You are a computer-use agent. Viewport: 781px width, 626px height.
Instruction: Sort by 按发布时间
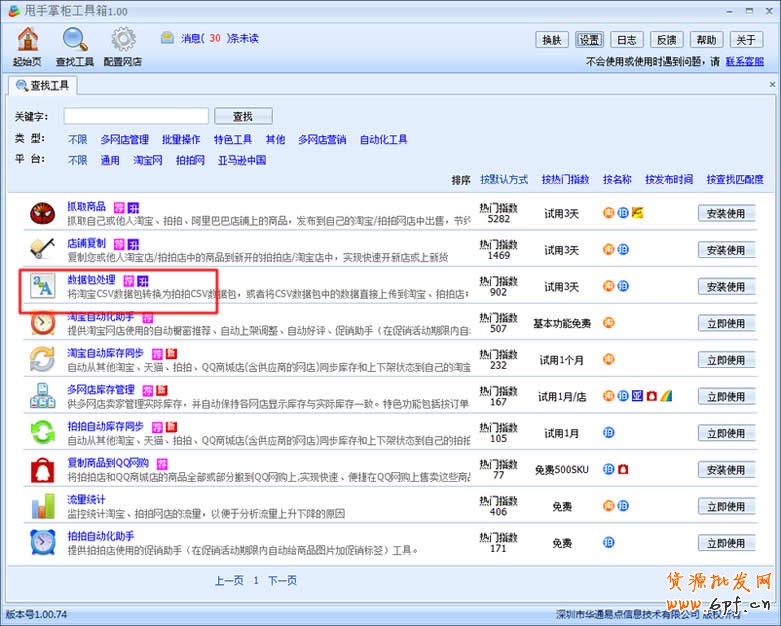point(669,179)
